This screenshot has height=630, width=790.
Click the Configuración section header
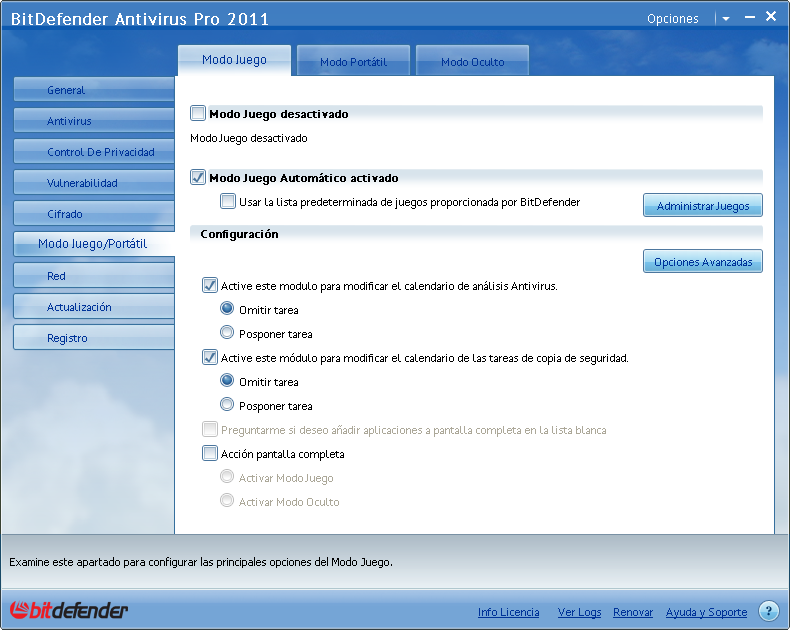[239, 234]
